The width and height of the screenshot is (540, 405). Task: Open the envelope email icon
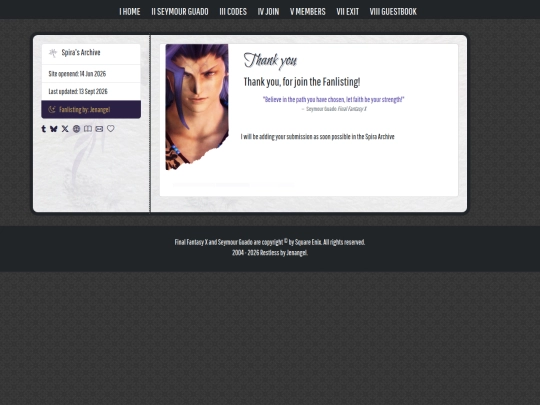[x=99, y=129]
